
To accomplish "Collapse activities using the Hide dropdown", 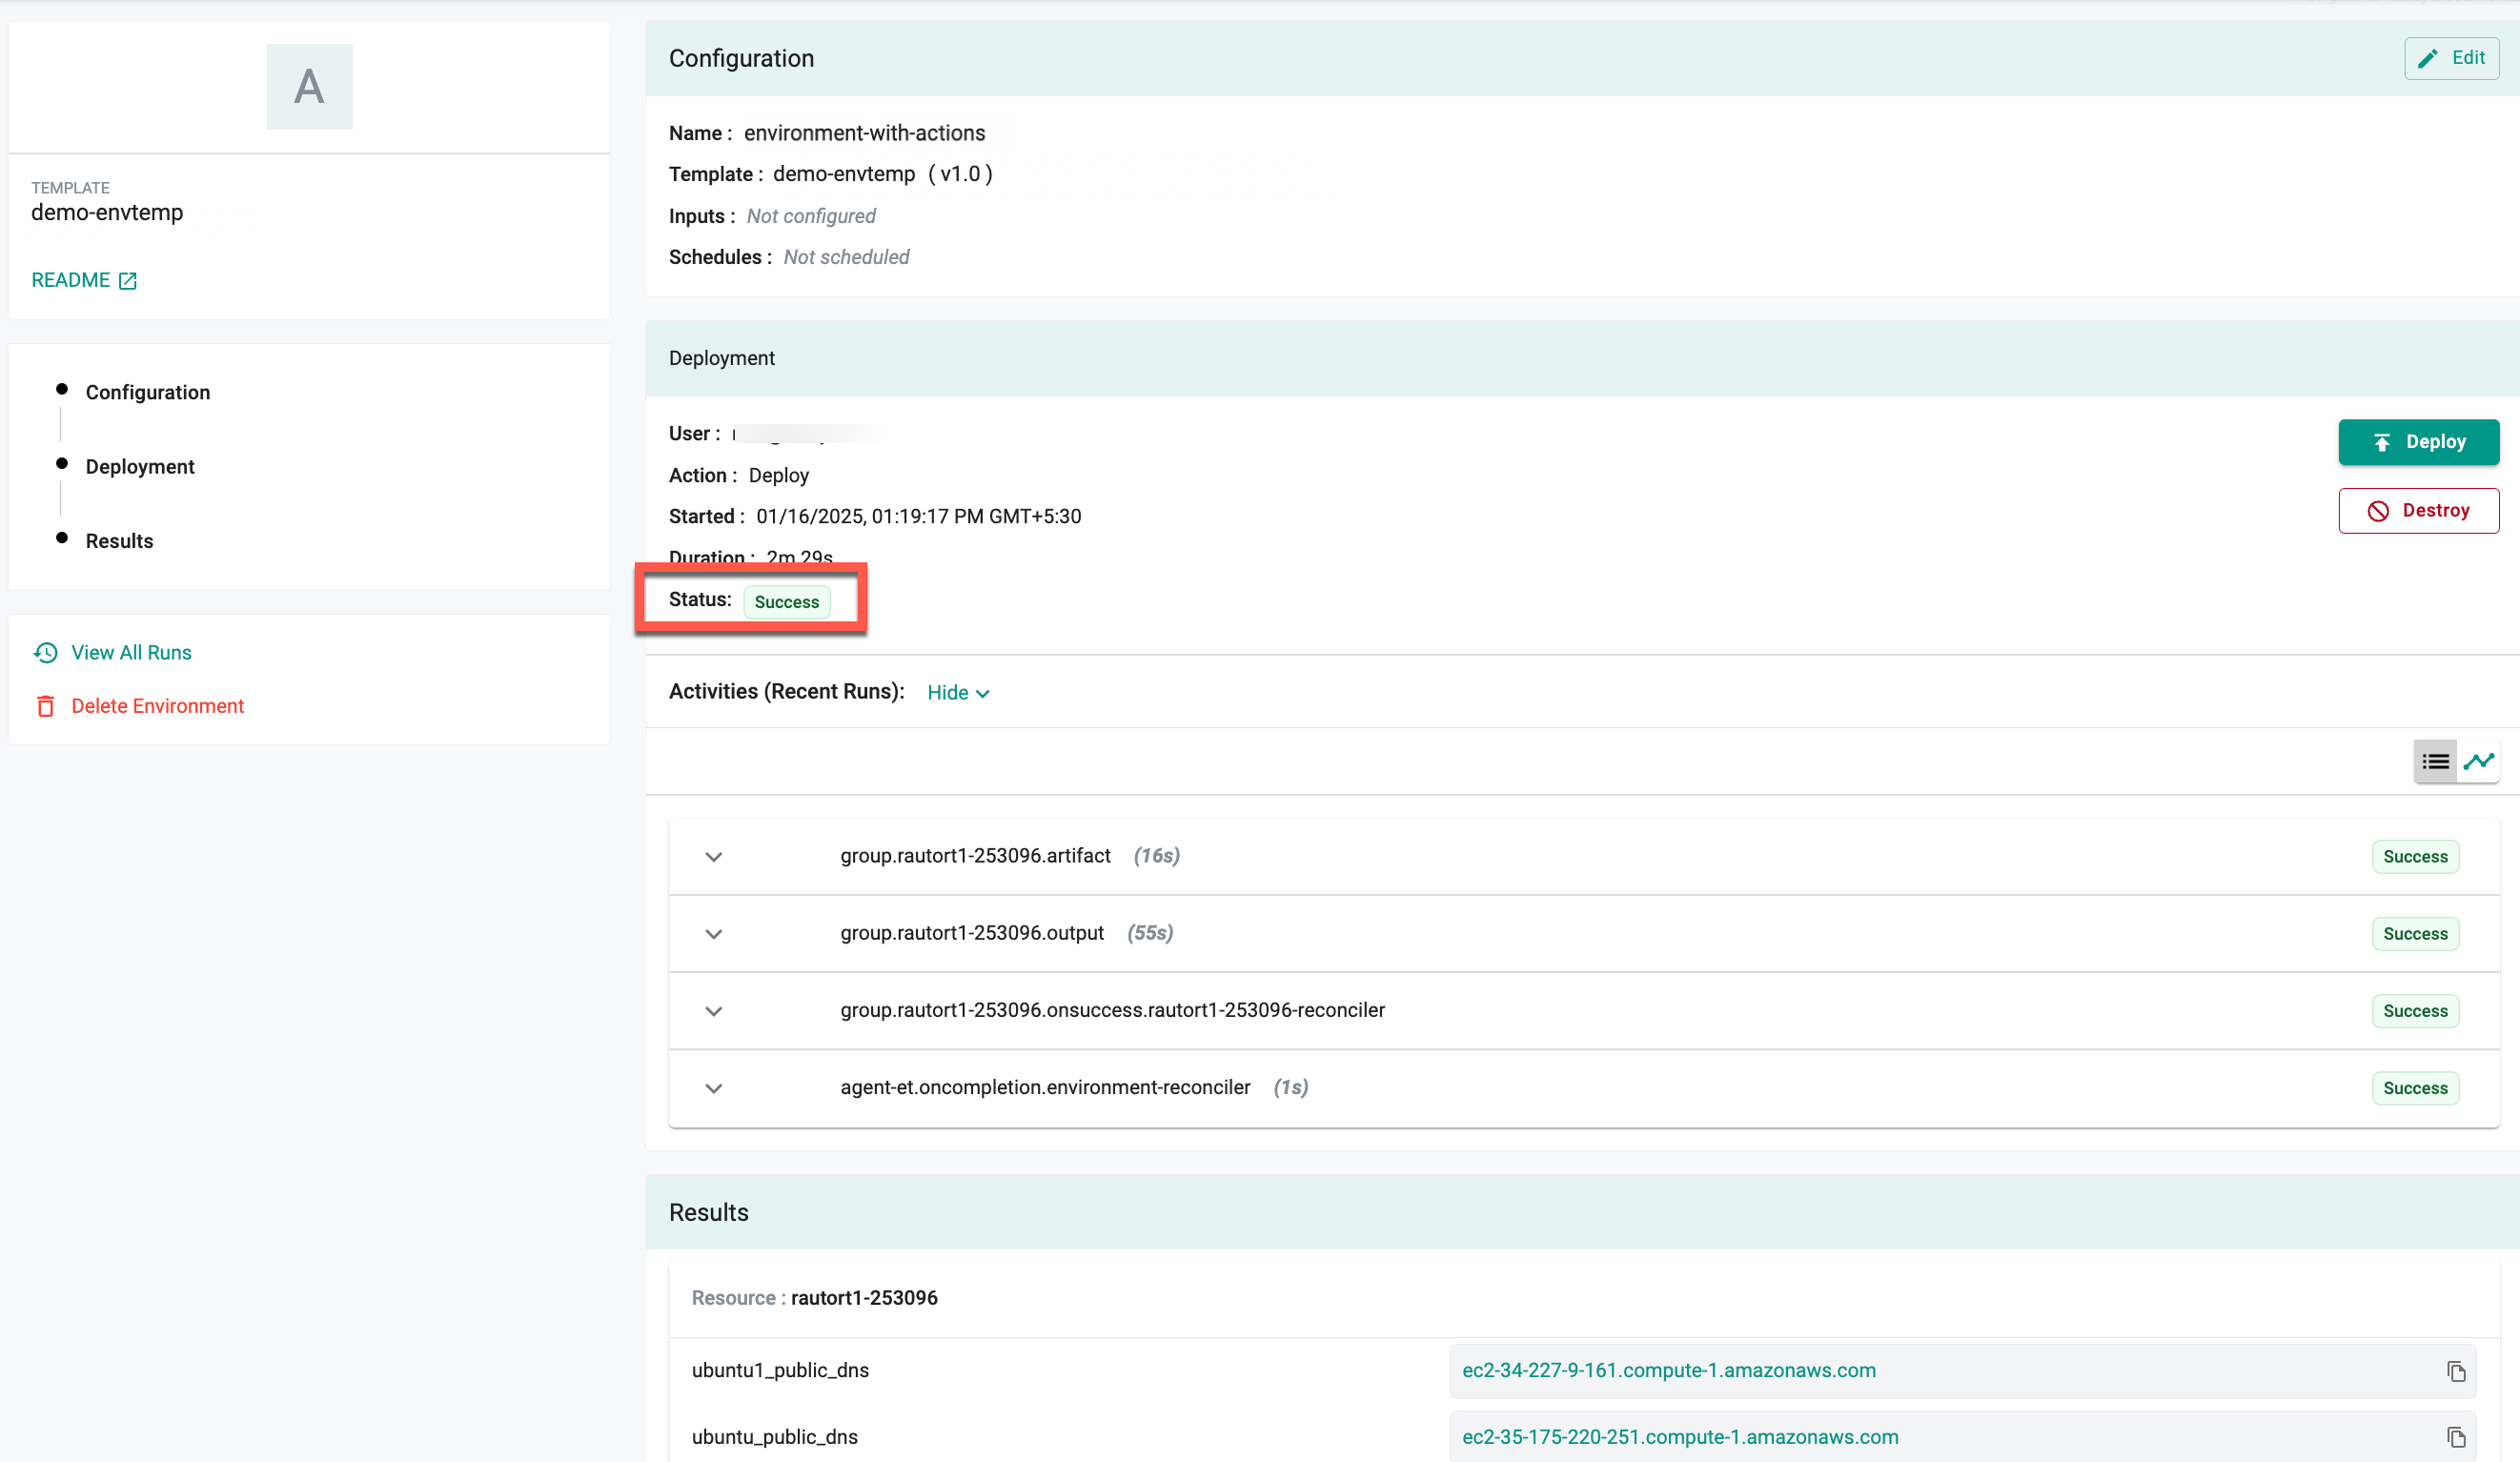I will 958,693.
